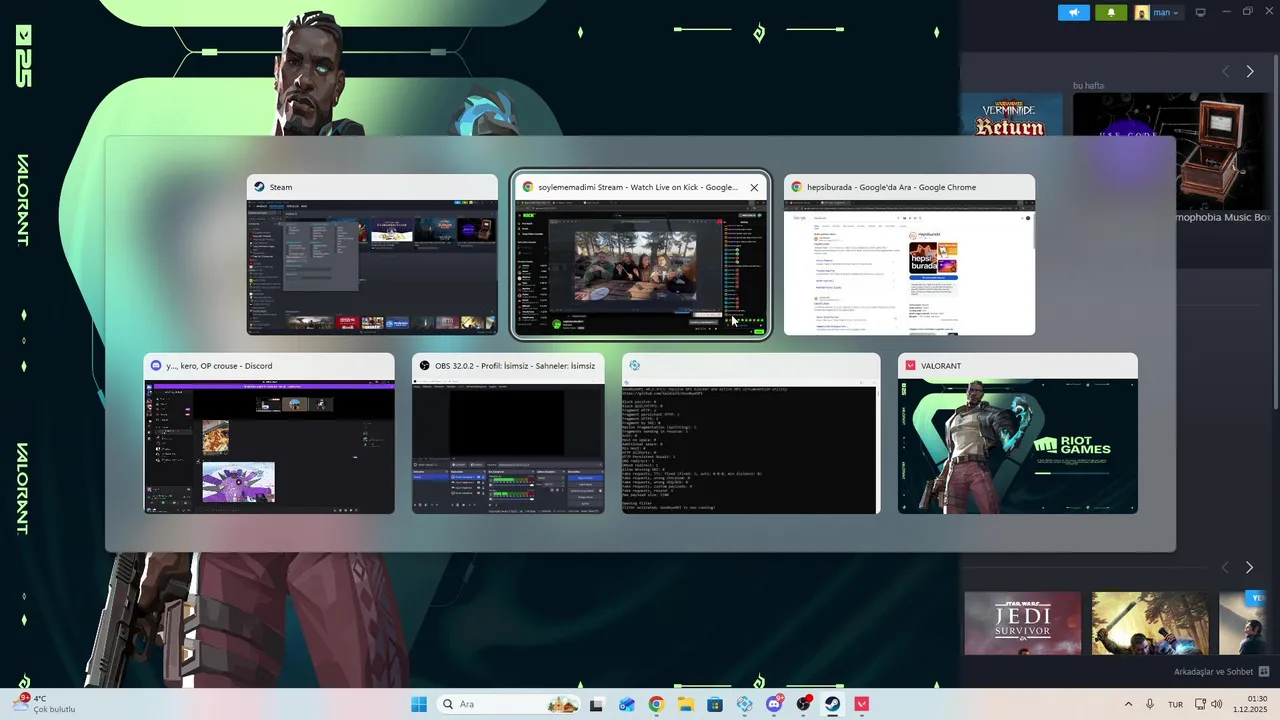
Task: Open game card right of Jedi Survivor
Action: (x=1150, y=623)
